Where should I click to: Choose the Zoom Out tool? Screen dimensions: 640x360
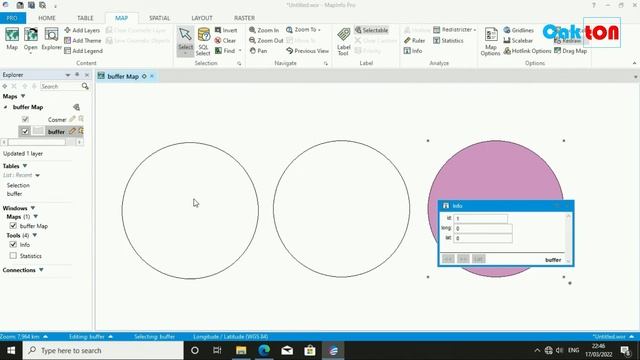pyautogui.click(x=266, y=40)
